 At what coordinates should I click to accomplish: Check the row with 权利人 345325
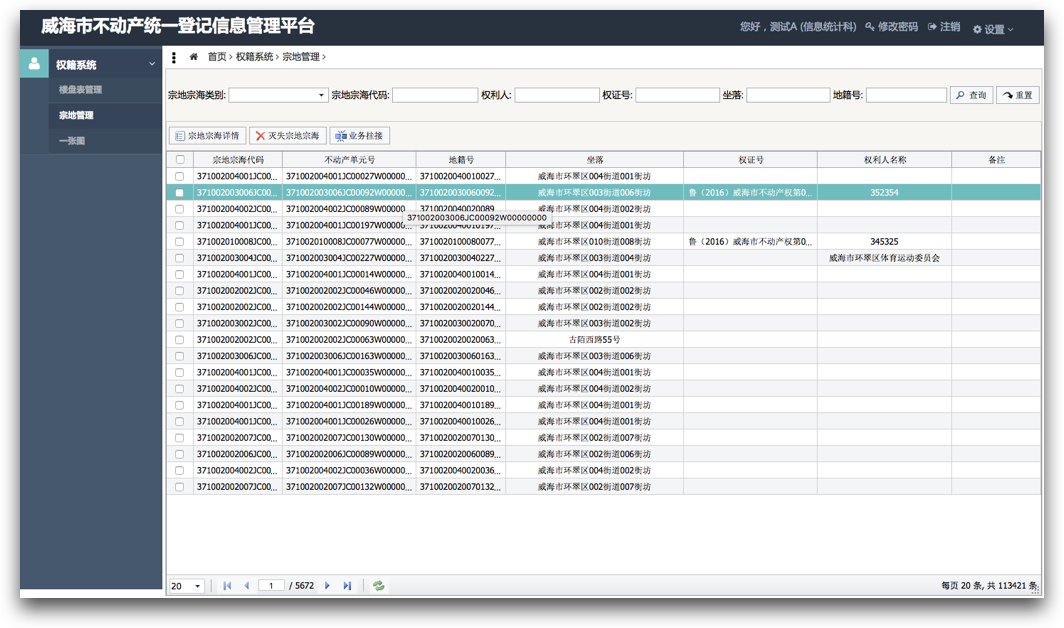pyautogui.click(x=180, y=242)
